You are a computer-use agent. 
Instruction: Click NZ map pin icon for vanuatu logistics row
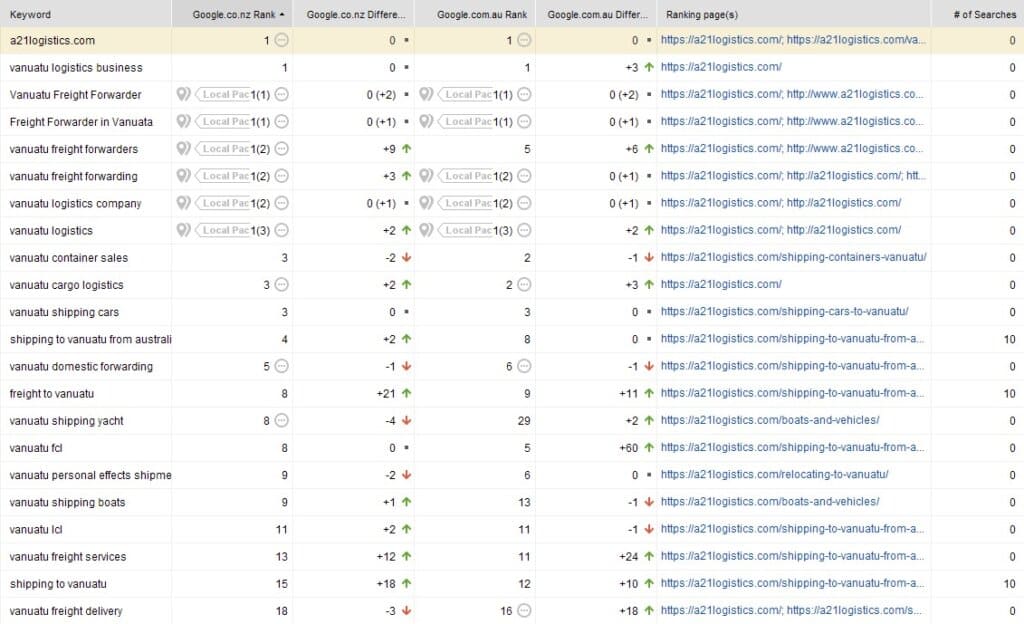184,230
